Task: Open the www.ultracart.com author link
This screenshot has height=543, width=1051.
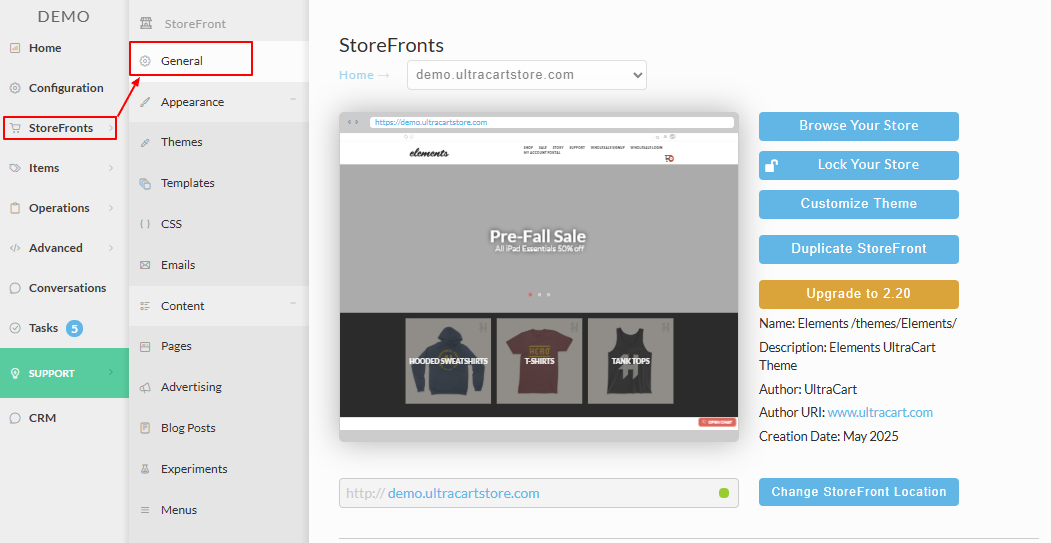Action: point(880,413)
